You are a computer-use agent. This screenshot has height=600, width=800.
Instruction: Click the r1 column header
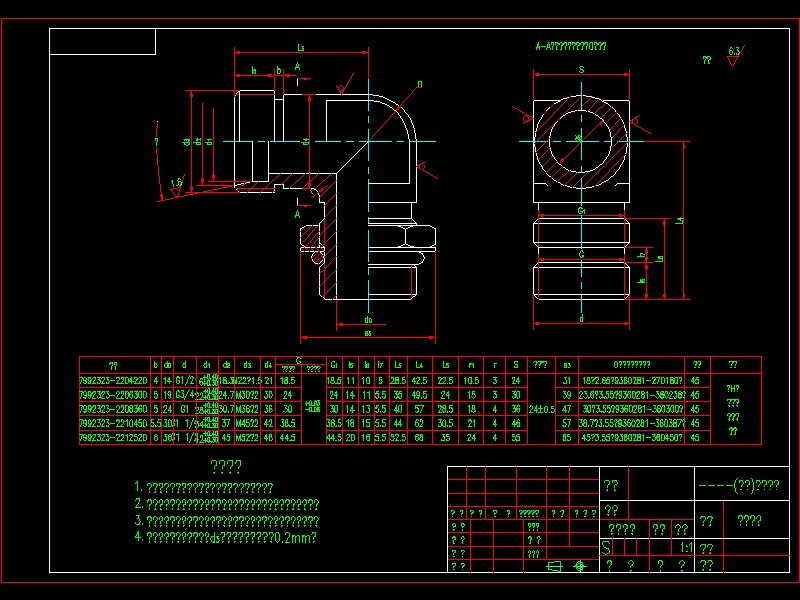click(x=471, y=365)
